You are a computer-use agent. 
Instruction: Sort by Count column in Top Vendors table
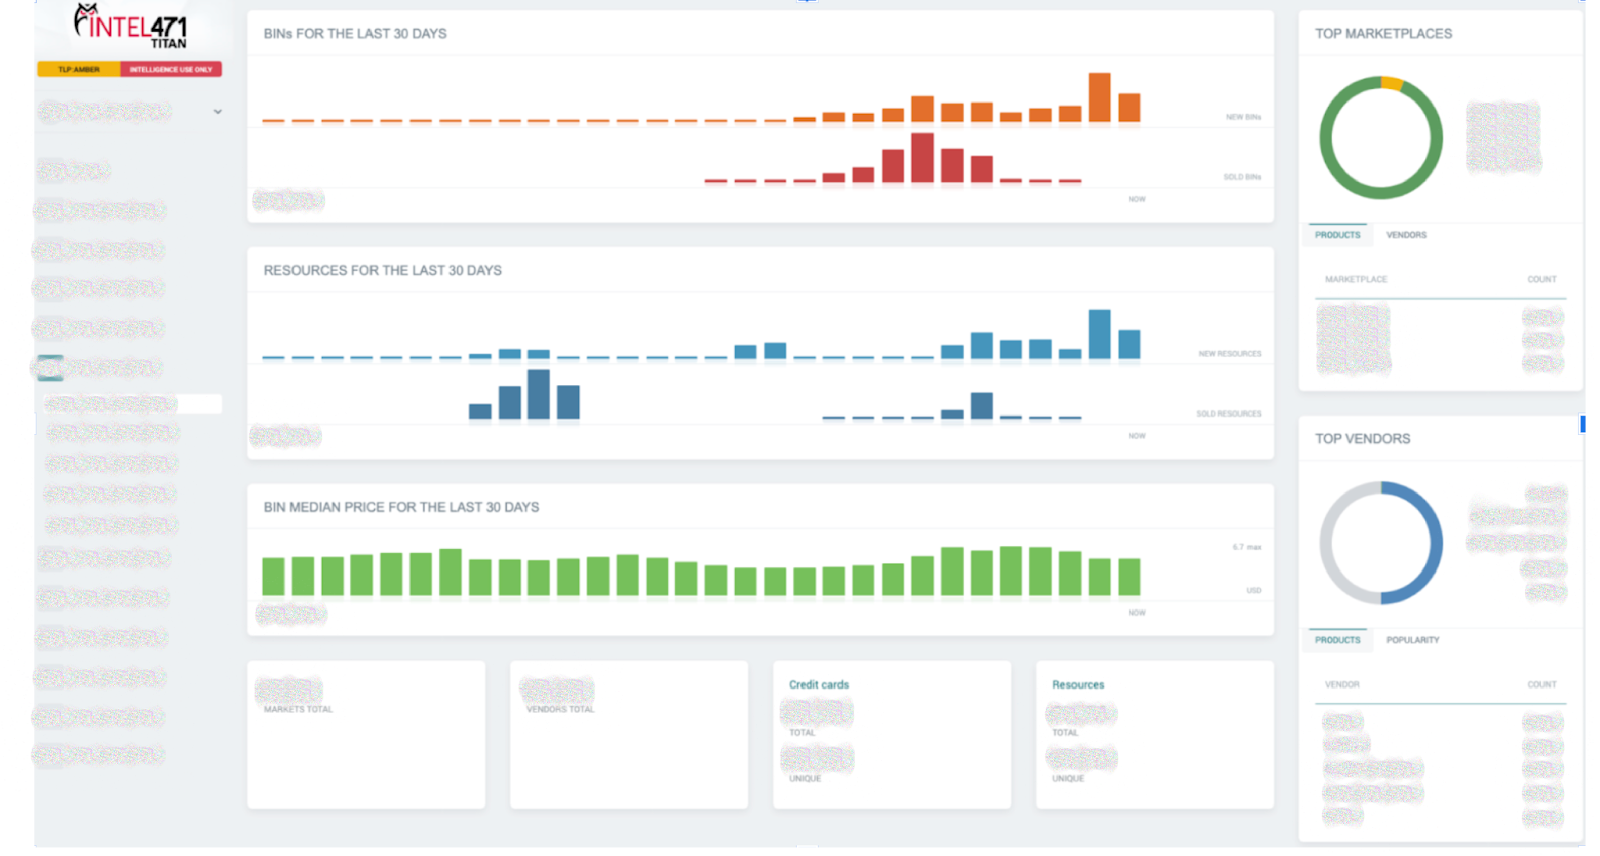pyautogui.click(x=1541, y=685)
